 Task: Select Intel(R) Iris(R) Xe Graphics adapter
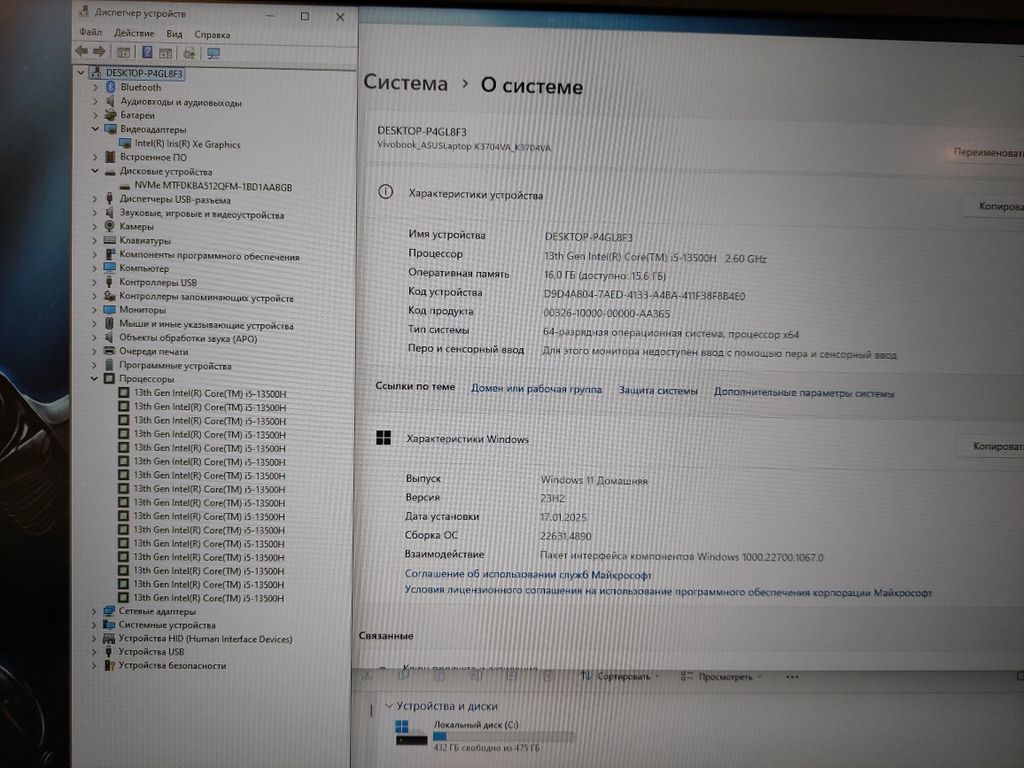point(187,144)
